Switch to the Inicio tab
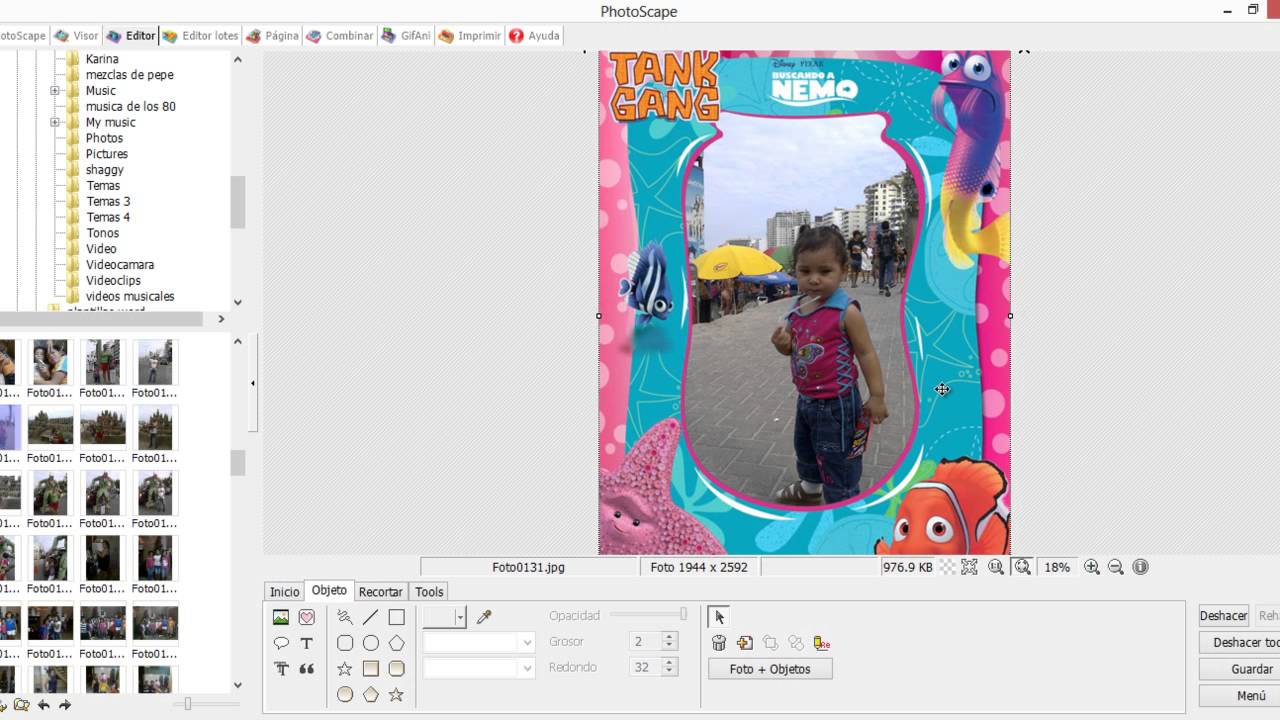The image size is (1280, 720). 284,592
